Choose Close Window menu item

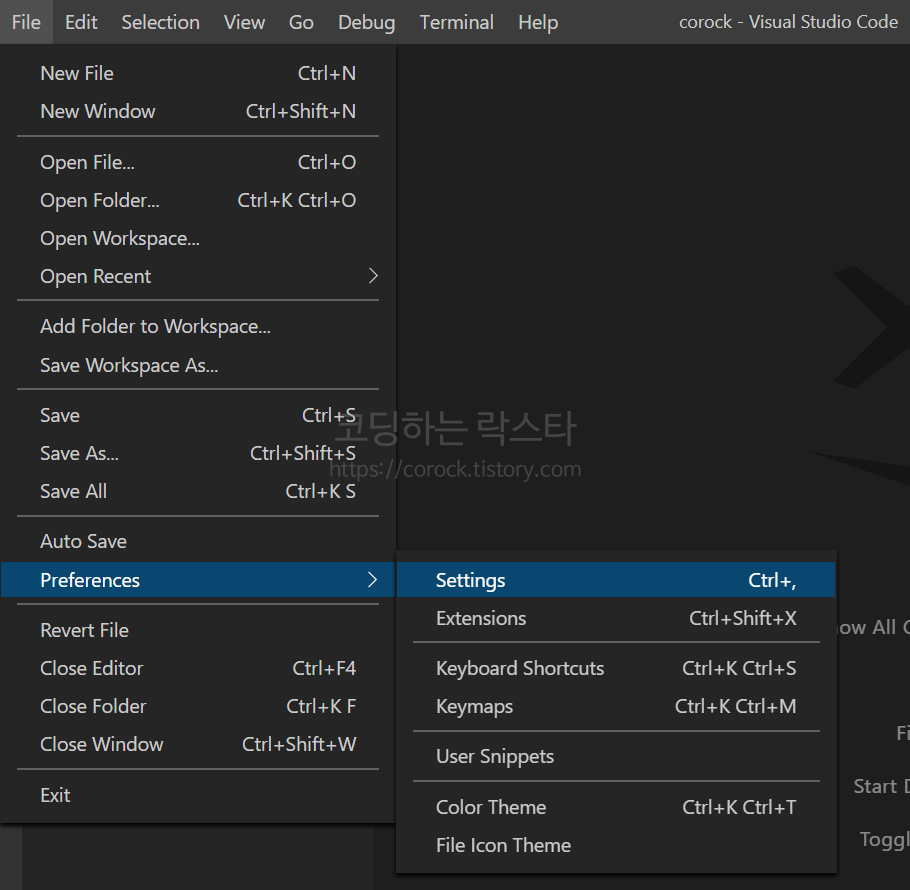[x=198, y=744]
